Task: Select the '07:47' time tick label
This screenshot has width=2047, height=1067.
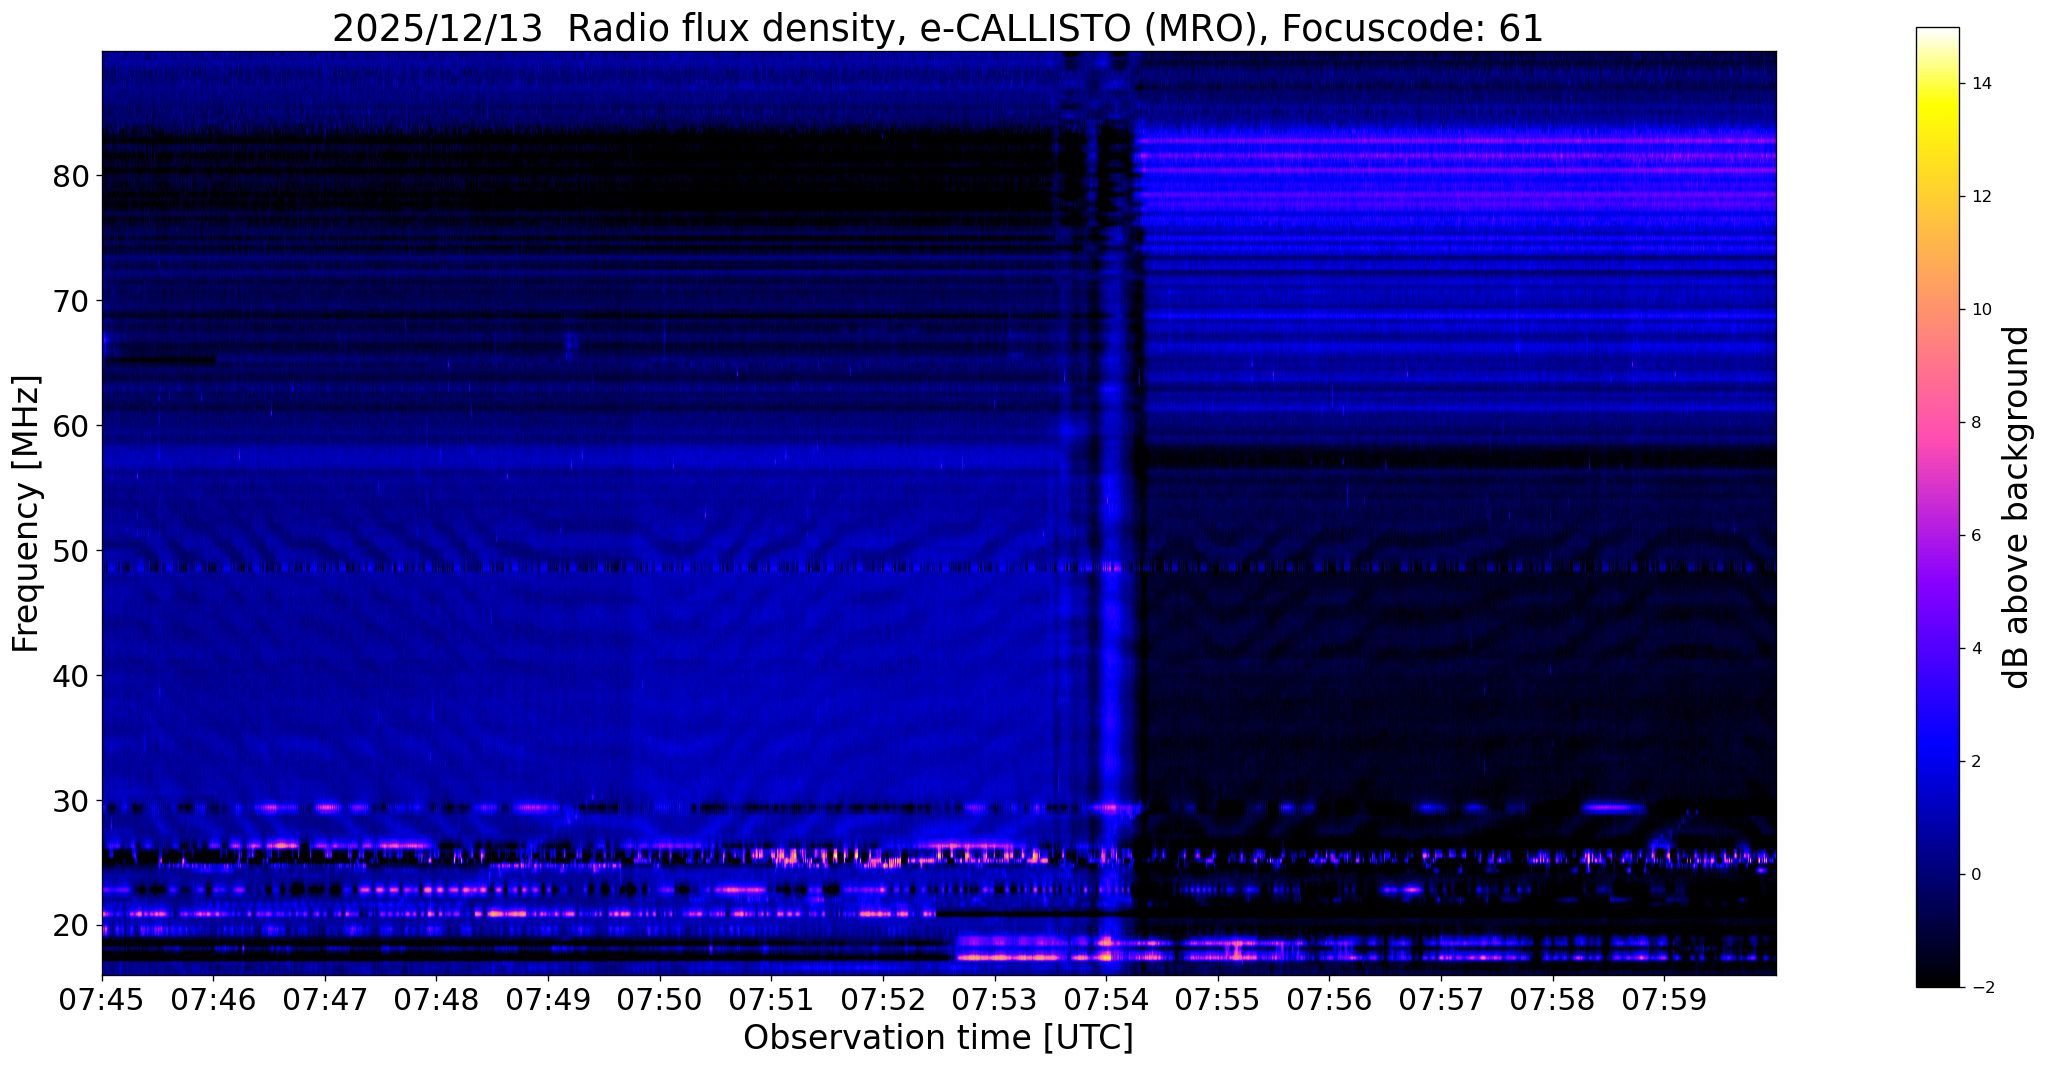Action: 325,1000
